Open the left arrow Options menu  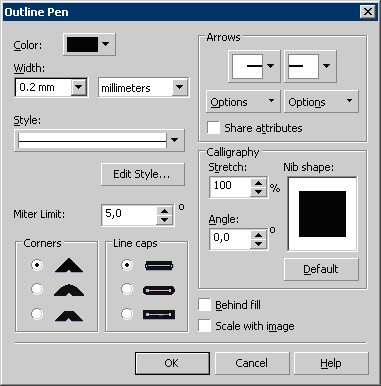(243, 101)
